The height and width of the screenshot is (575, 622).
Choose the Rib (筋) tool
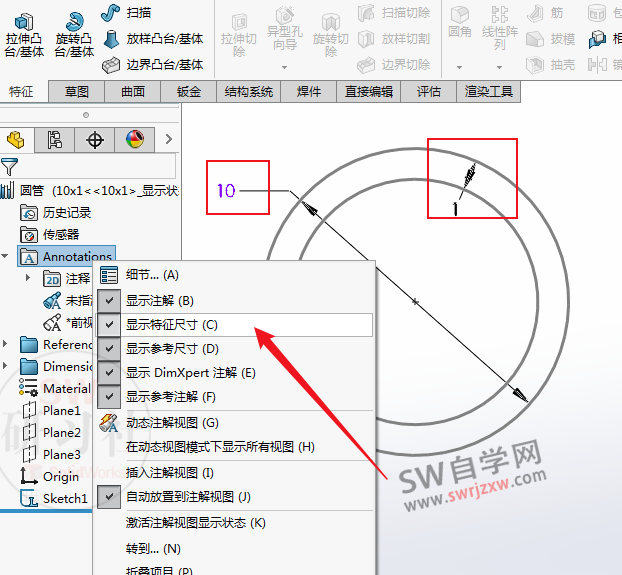pos(545,13)
